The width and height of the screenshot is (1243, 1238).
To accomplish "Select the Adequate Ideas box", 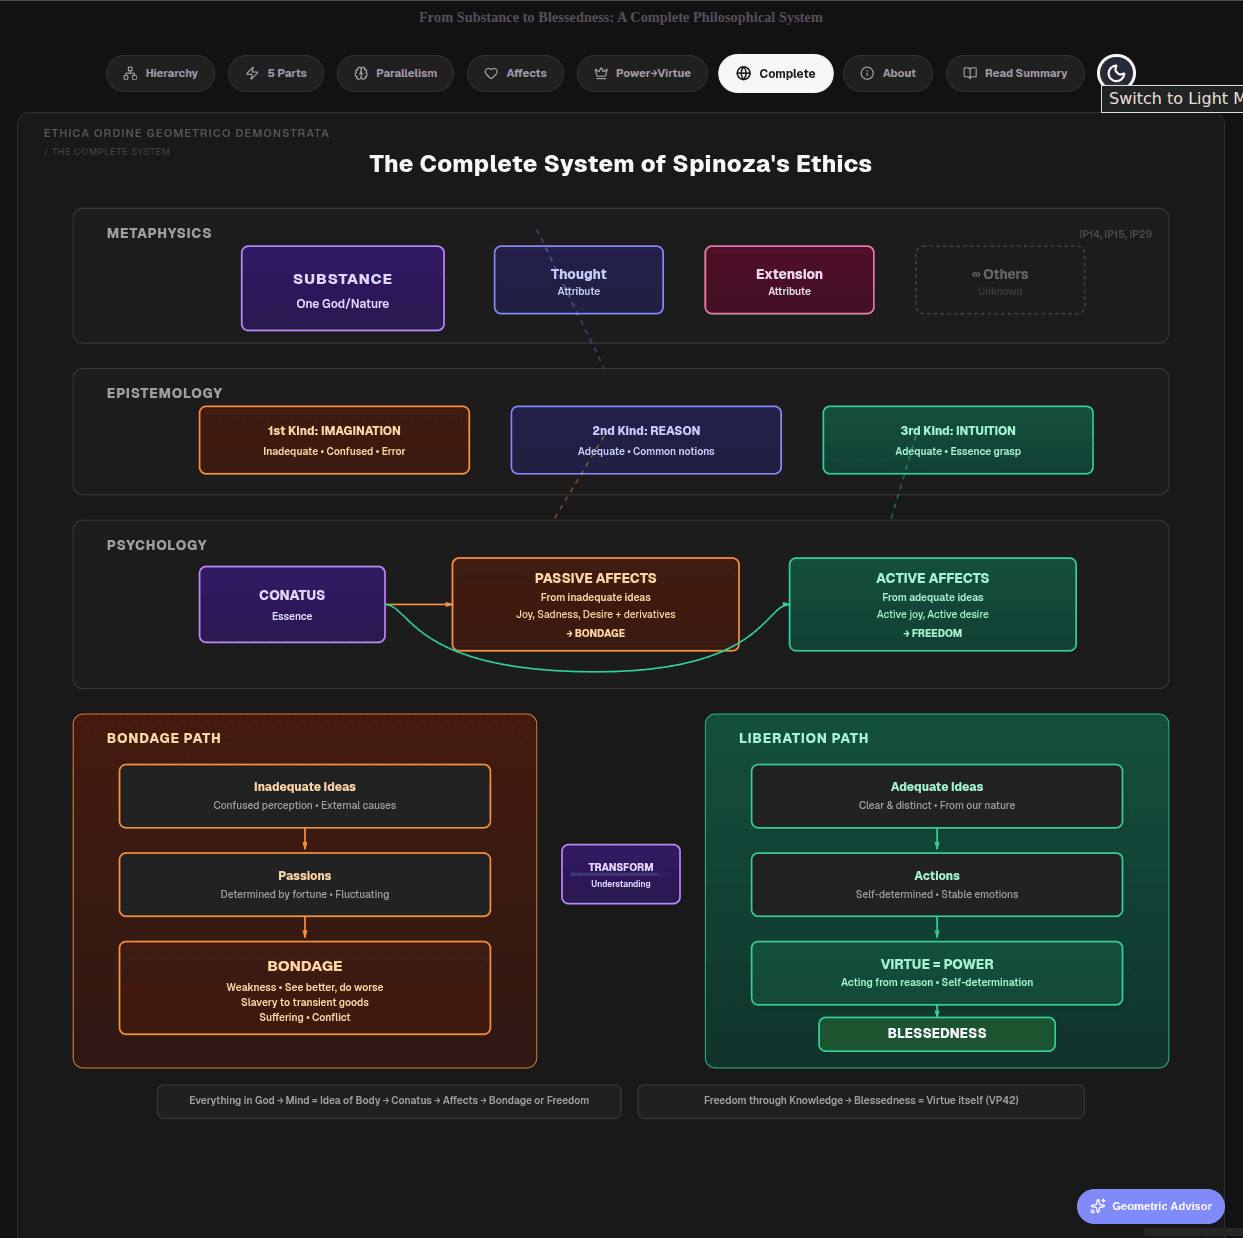I will (x=937, y=796).
